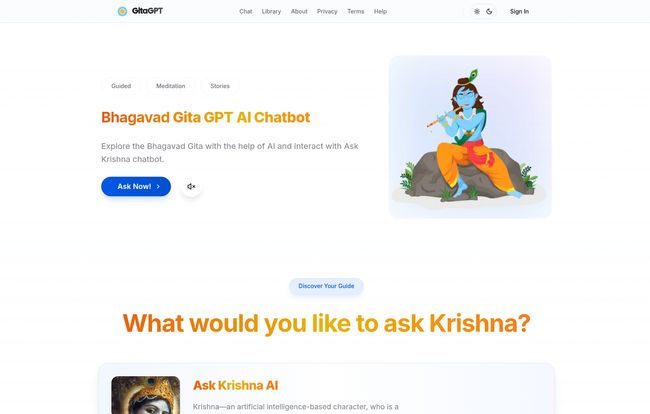Screen dimensions: 650x414
Task: Select the Stories tag chip
Action: pos(220,86)
